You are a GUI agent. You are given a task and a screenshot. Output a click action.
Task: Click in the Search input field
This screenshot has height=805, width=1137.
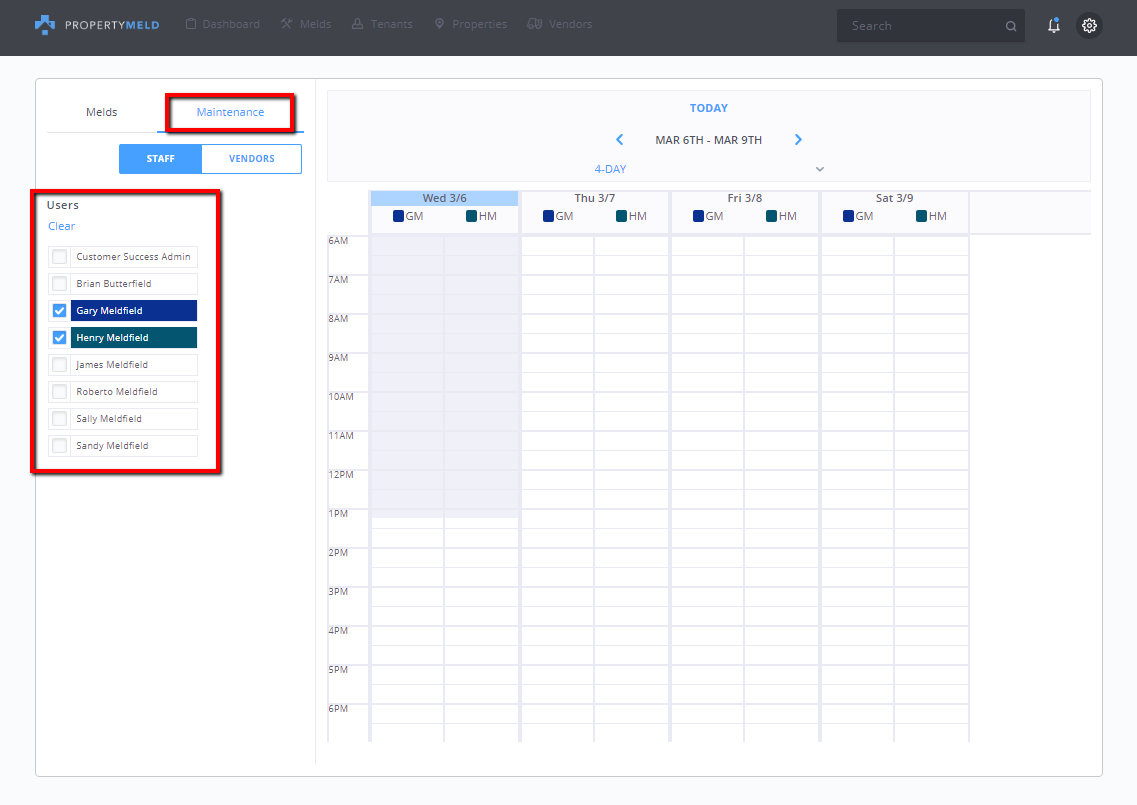point(920,26)
